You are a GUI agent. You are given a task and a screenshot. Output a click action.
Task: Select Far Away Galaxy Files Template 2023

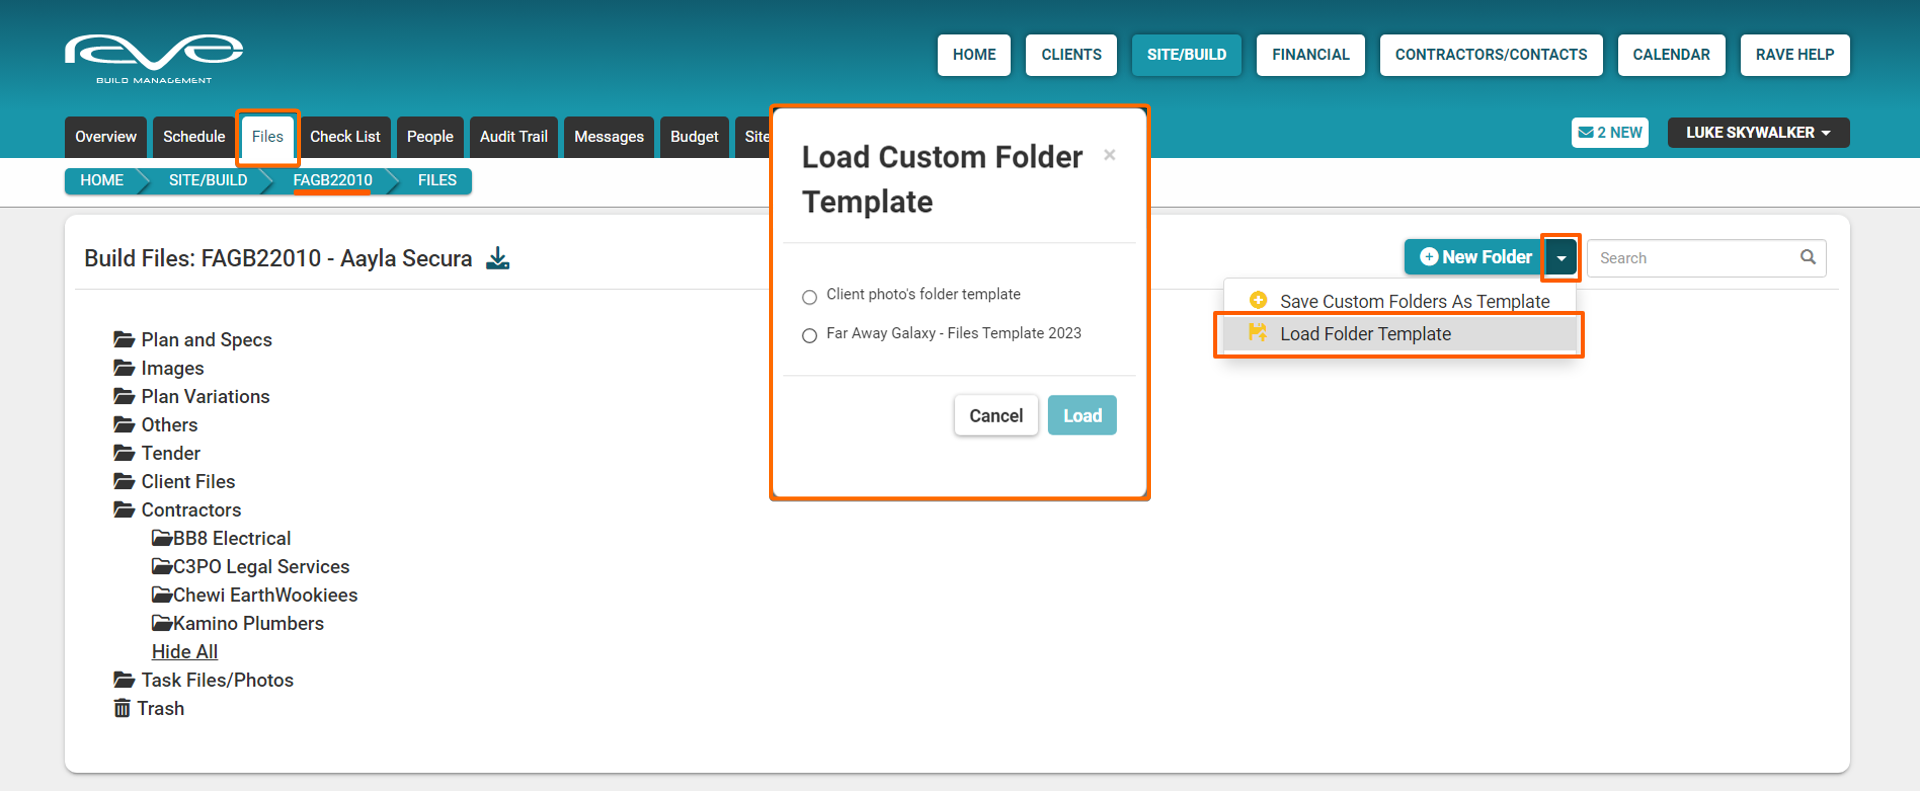click(x=809, y=336)
